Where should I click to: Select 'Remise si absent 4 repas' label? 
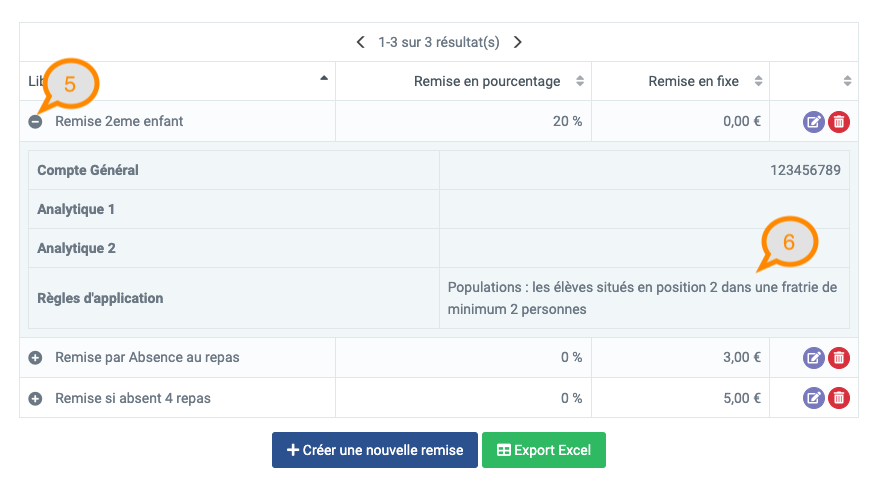(133, 398)
